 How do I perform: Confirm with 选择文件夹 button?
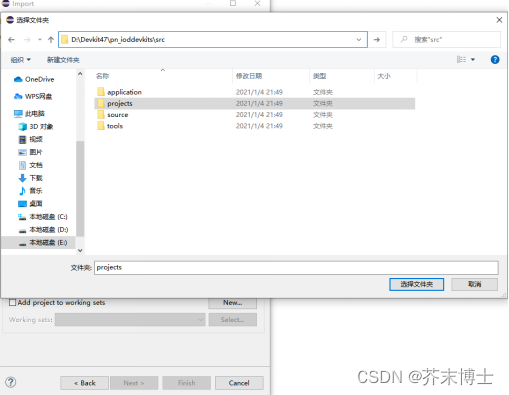416,284
